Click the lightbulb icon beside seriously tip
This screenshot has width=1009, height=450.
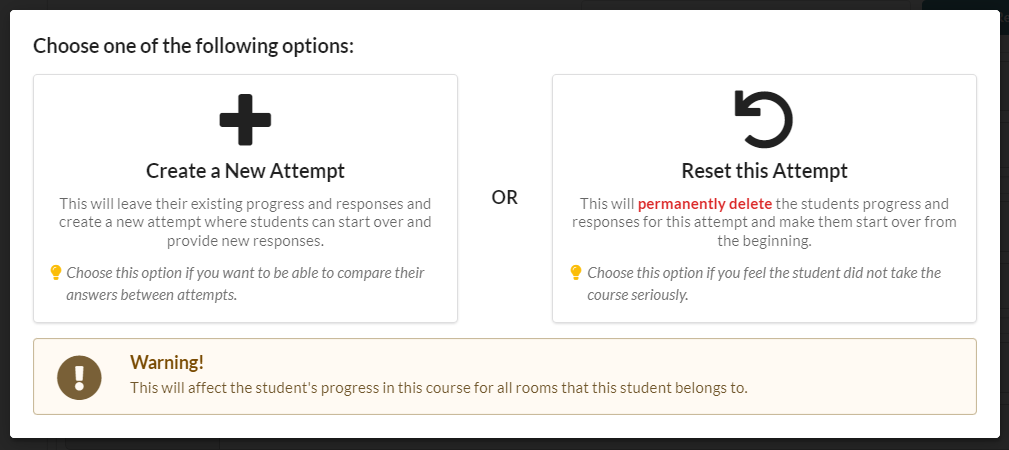click(x=576, y=273)
